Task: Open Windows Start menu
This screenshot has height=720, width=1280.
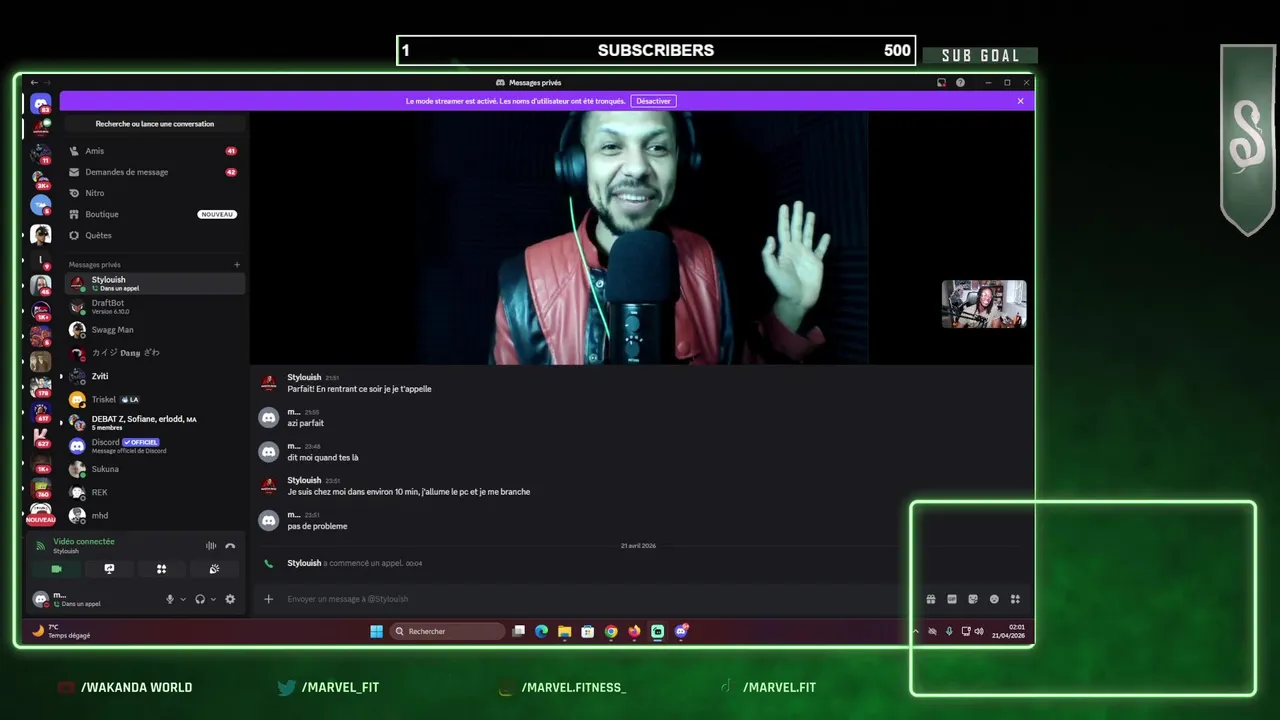Action: pos(376,631)
